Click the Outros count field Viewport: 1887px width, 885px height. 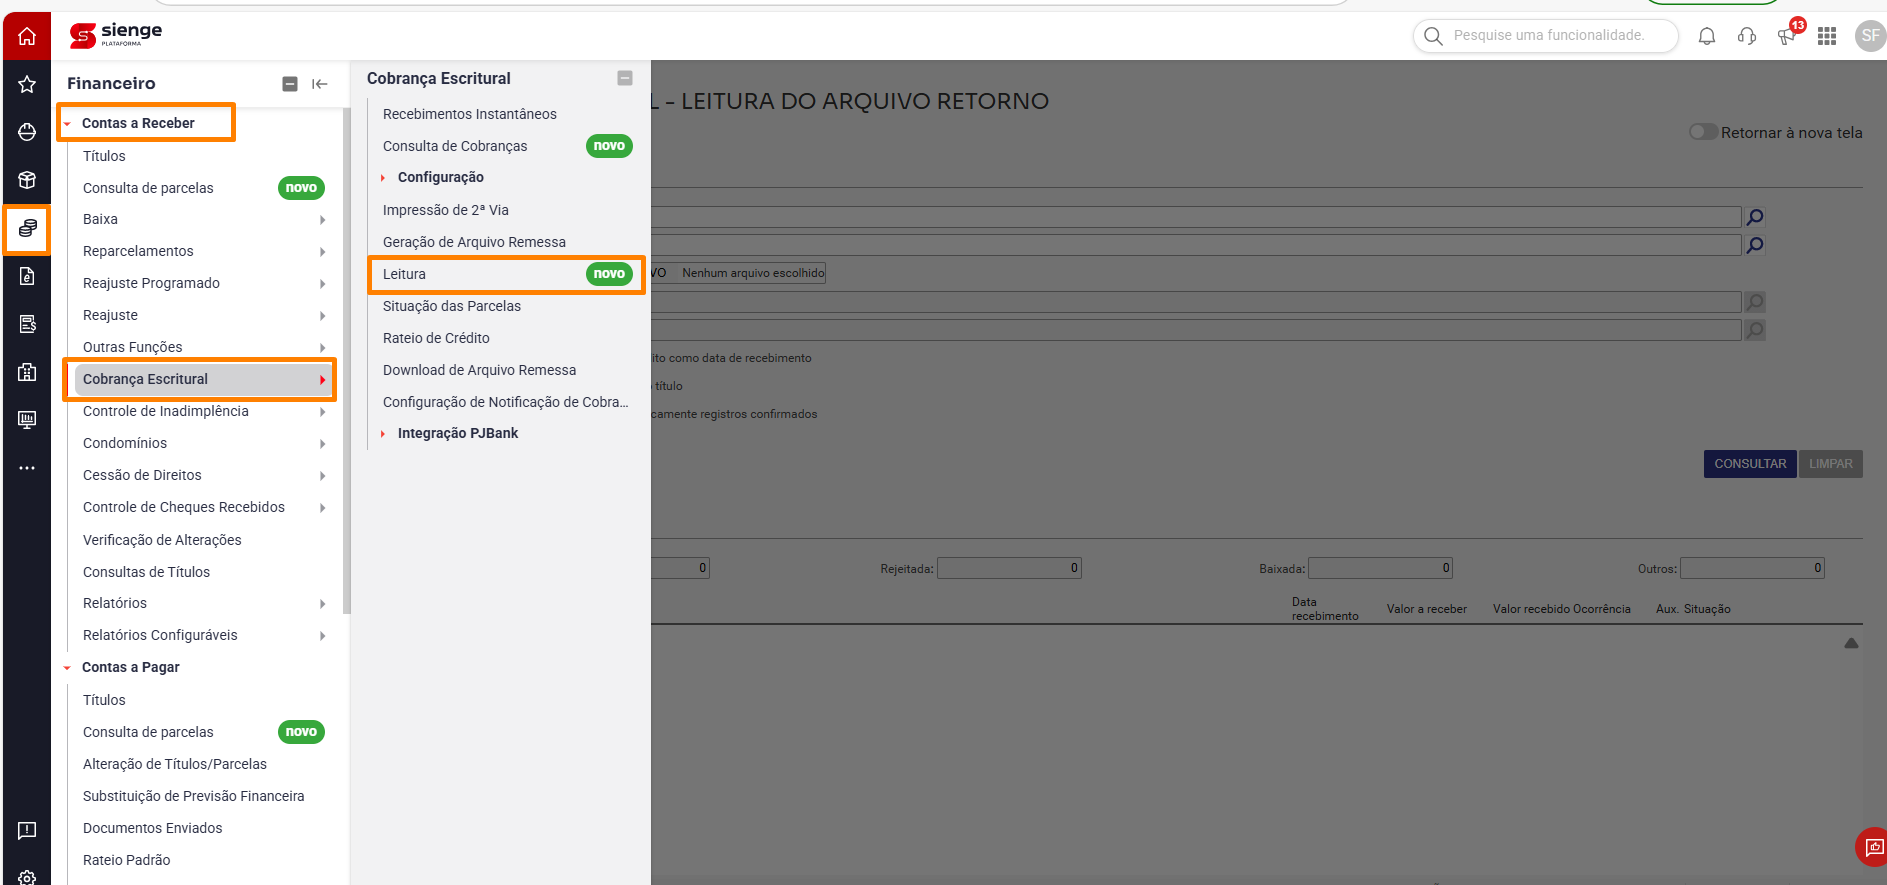click(x=1752, y=568)
